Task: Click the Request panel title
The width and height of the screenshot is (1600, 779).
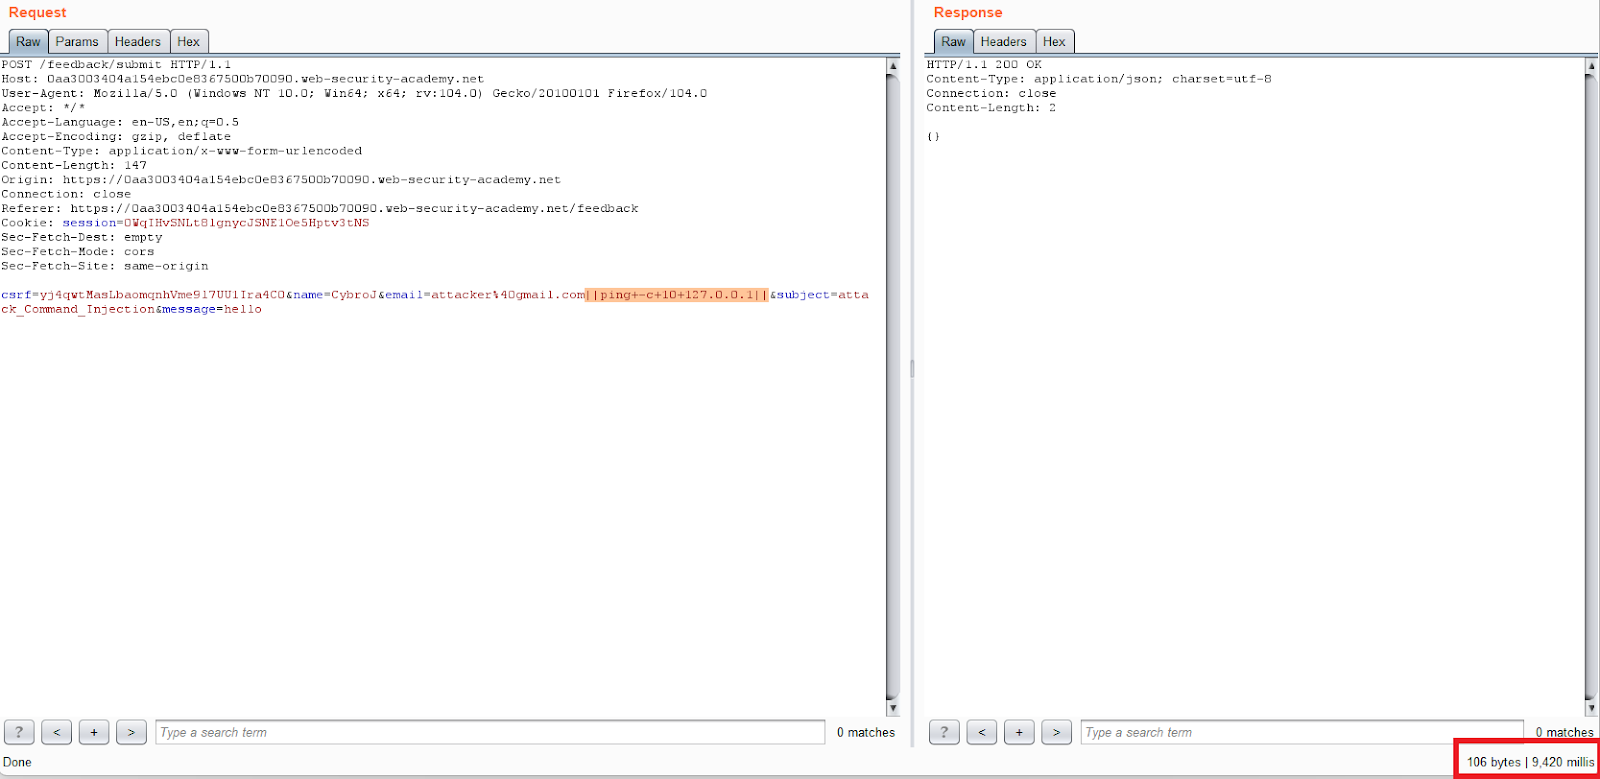Action: coord(37,12)
